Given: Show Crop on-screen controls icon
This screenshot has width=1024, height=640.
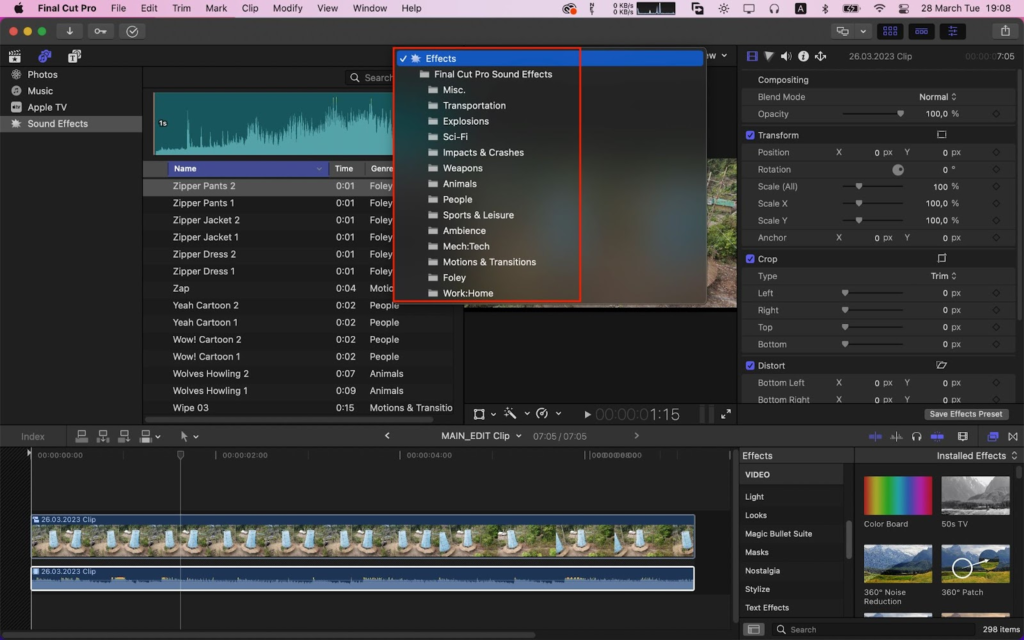Looking at the screenshot, I should [x=941, y=259].
